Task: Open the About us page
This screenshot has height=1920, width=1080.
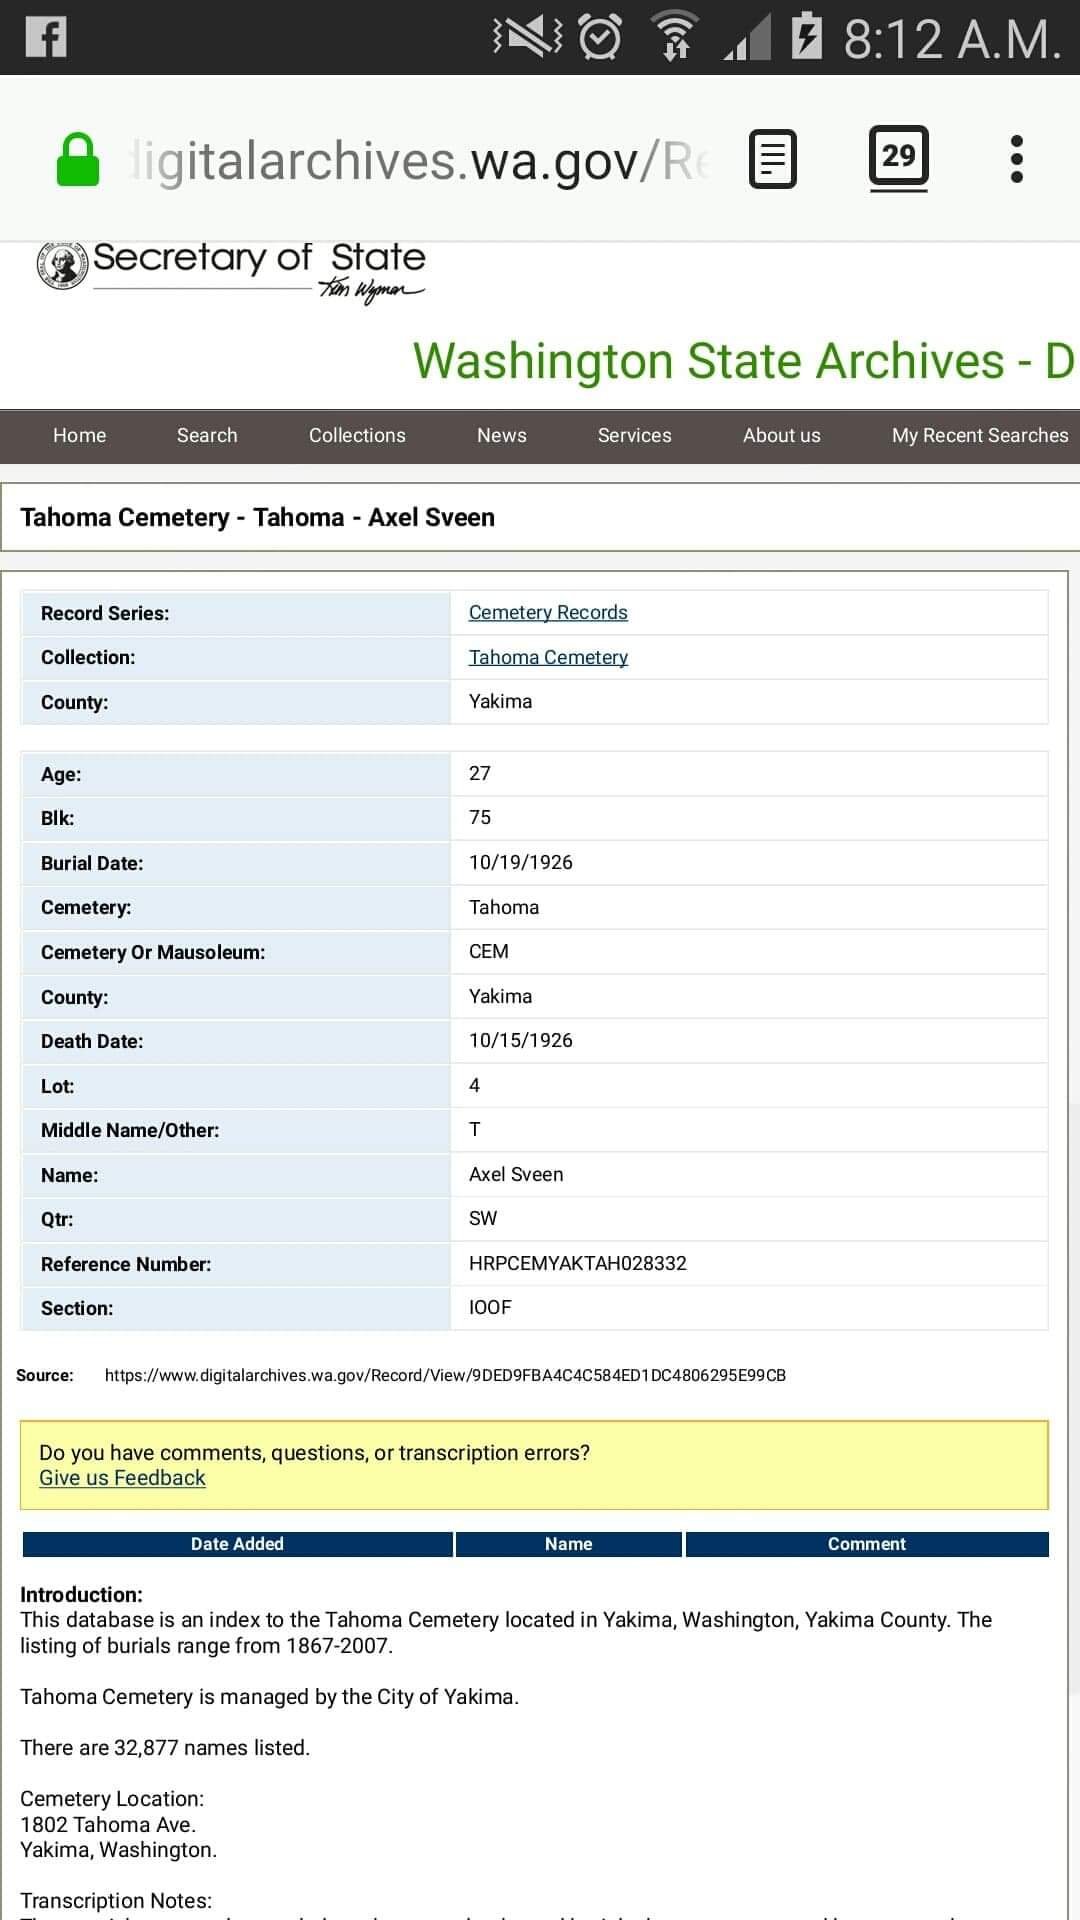Action: coord(781,435)
